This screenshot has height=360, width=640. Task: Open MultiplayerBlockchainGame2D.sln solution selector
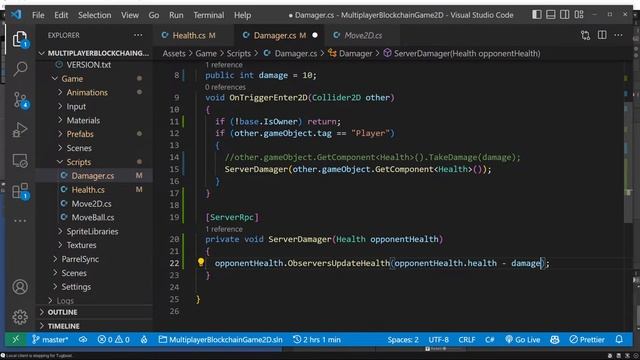tap(220, 340)
